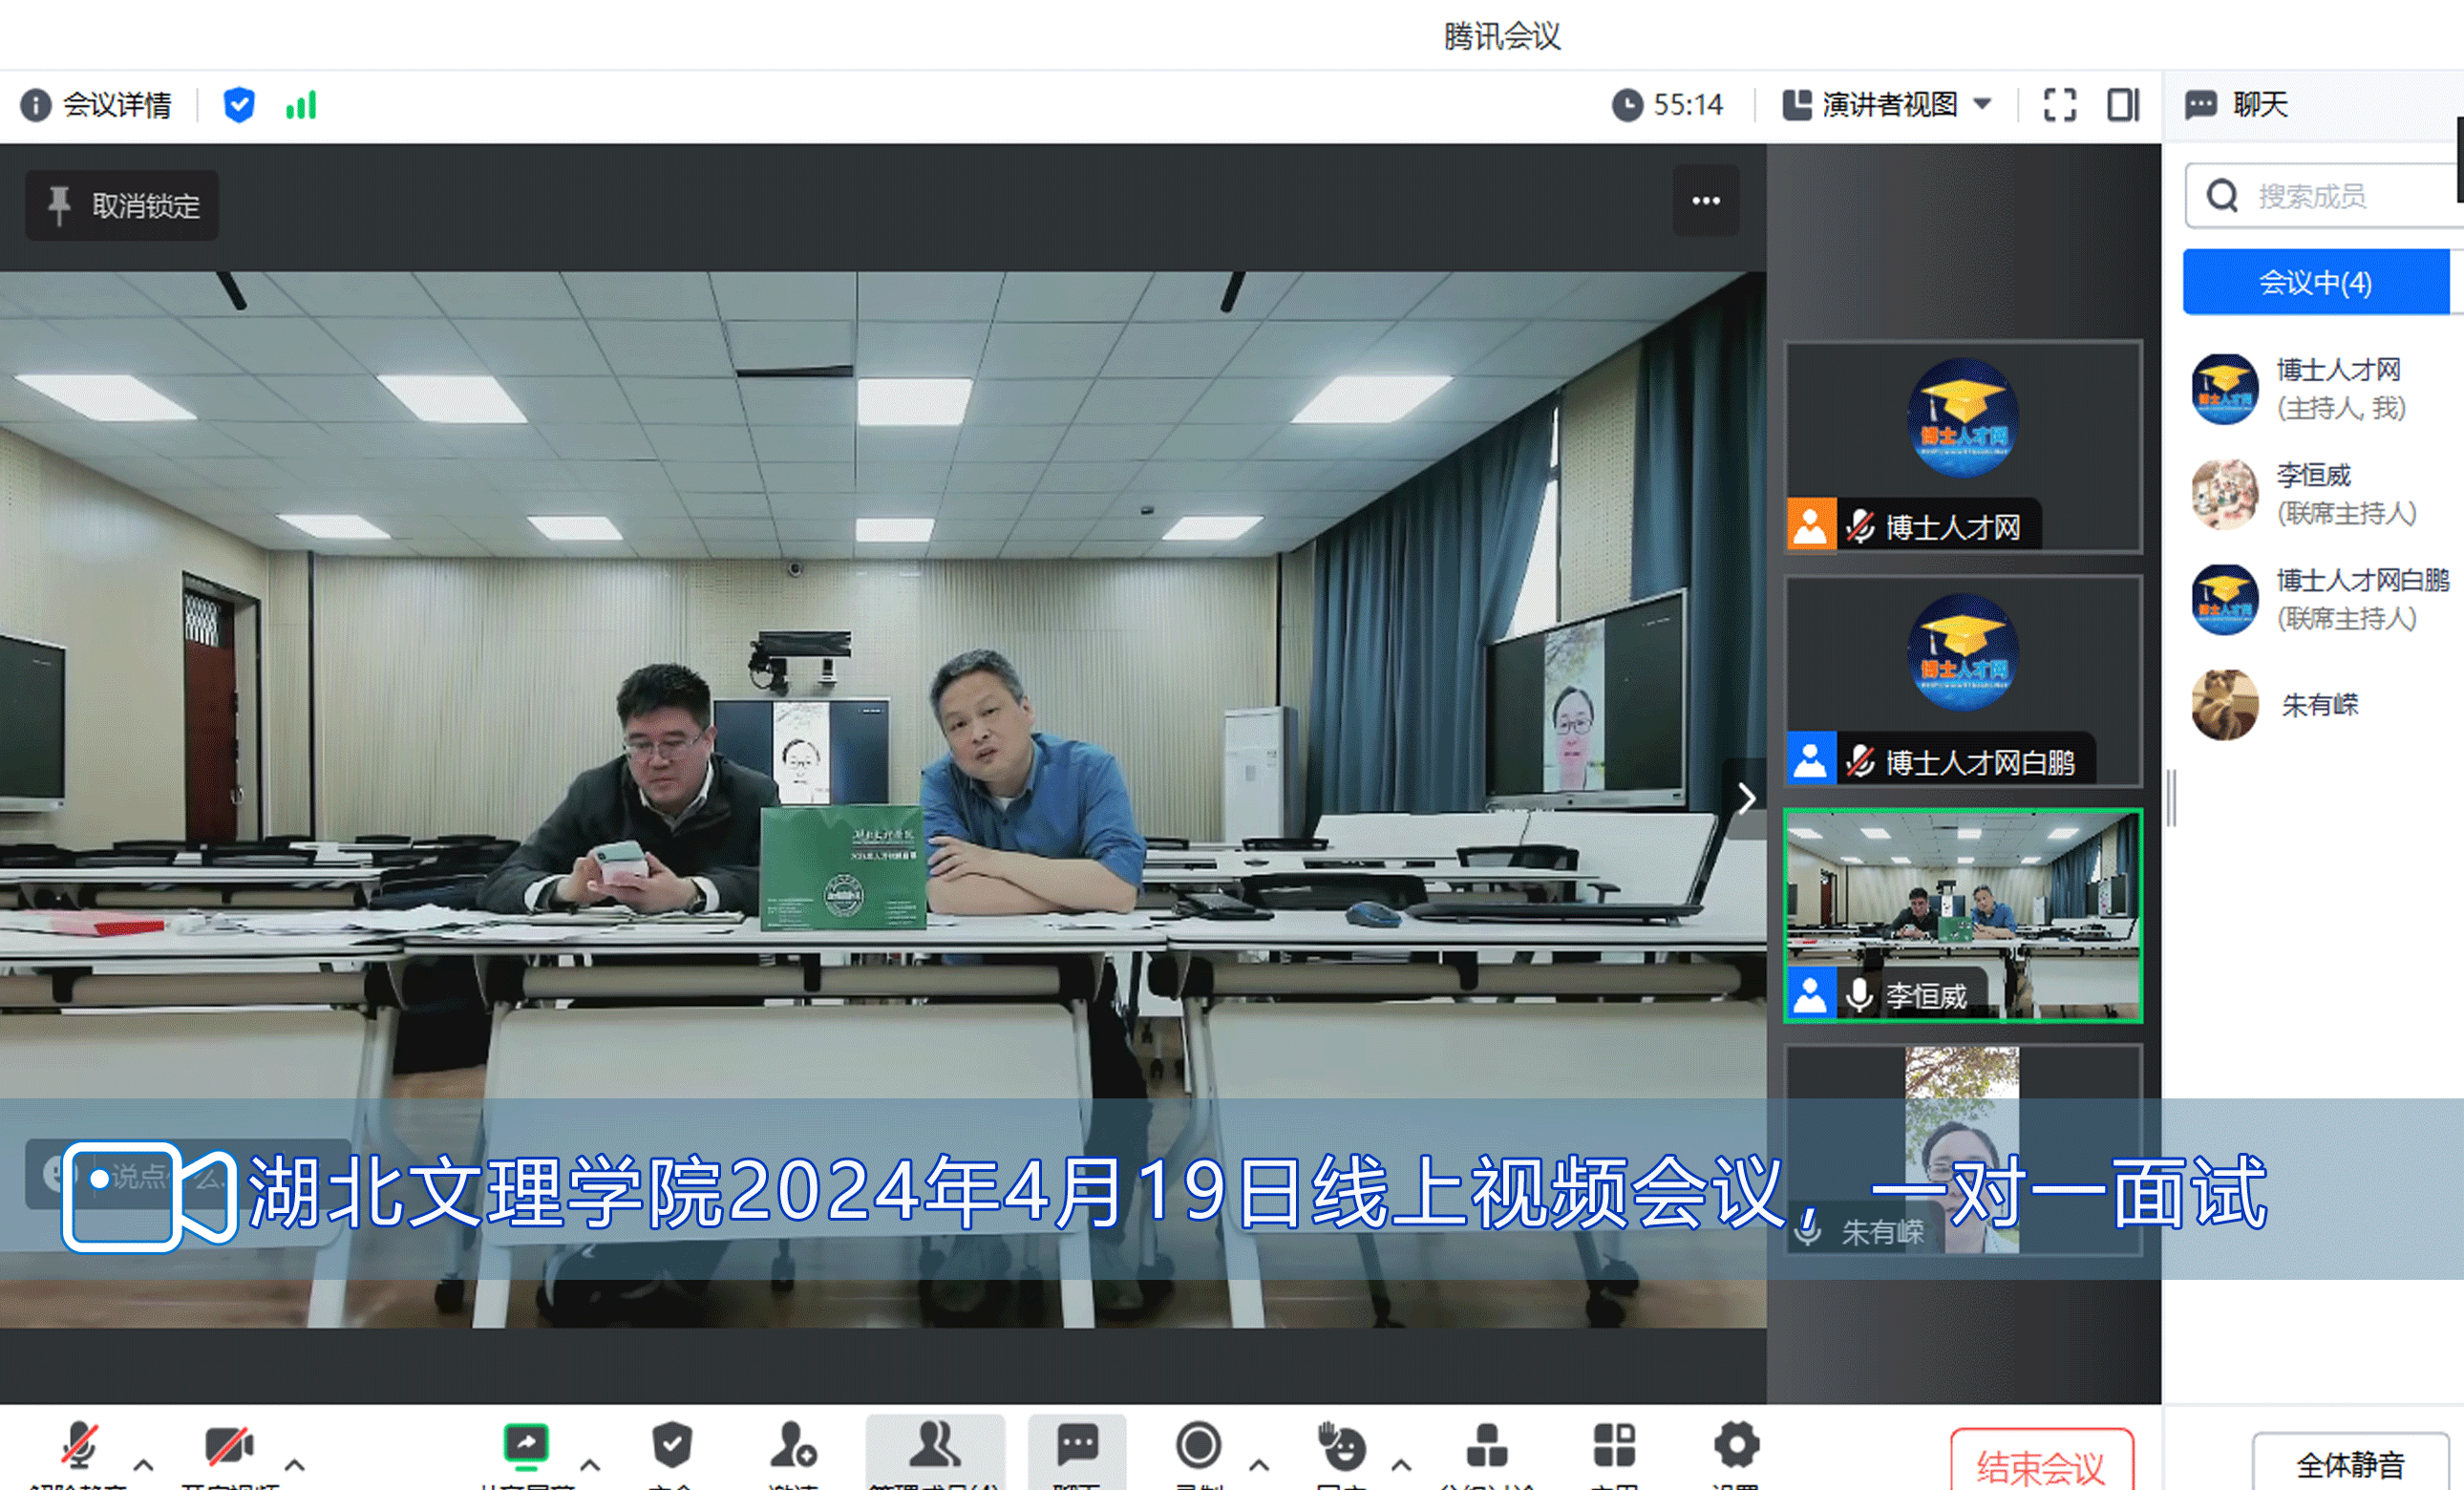Click the blue co-host badge on 李恒威 tile

pos(1811,994)
